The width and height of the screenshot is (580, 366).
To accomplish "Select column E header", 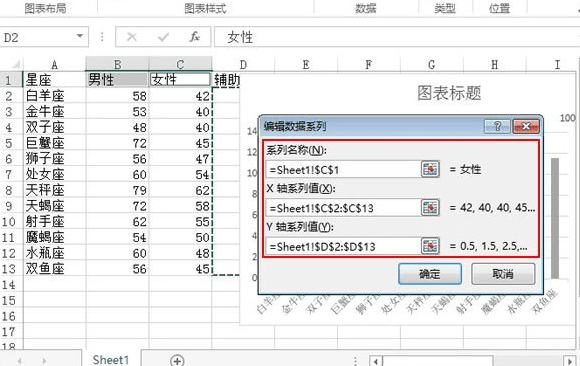I will tap(306, 64).
